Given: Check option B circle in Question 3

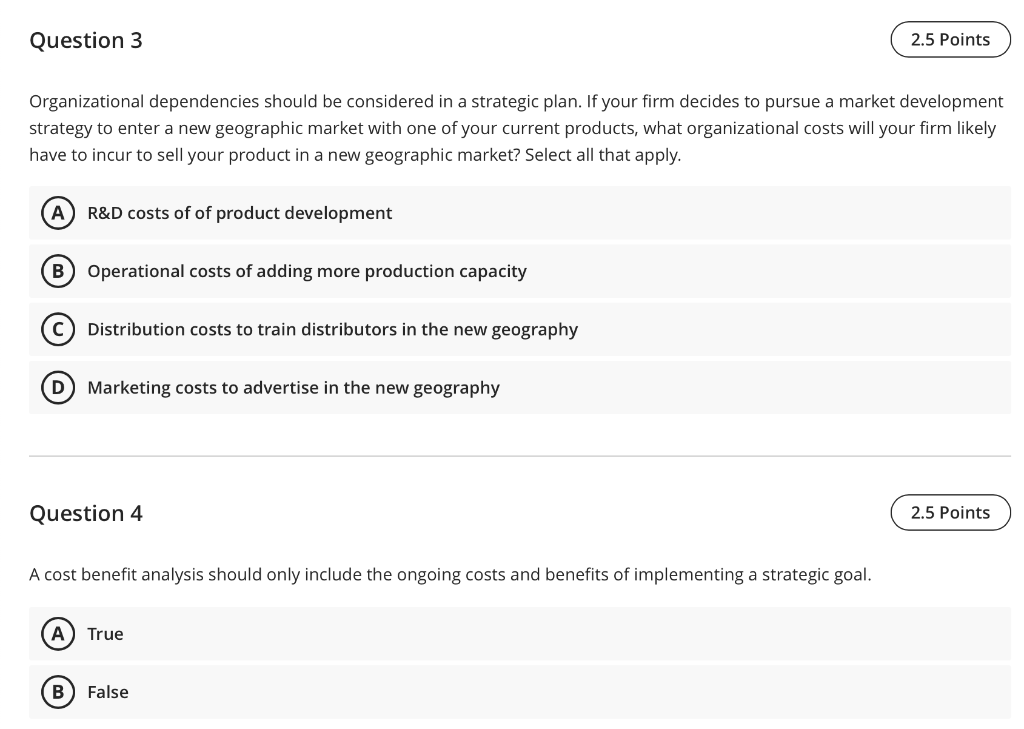Looking at the screenshot, I should click(57, 271).
